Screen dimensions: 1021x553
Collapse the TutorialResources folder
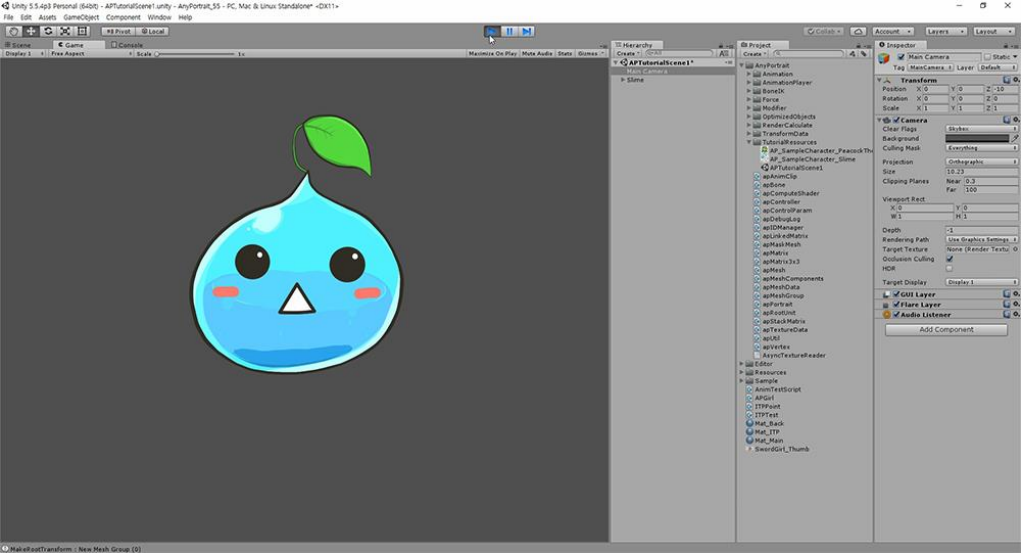[749, 142]
